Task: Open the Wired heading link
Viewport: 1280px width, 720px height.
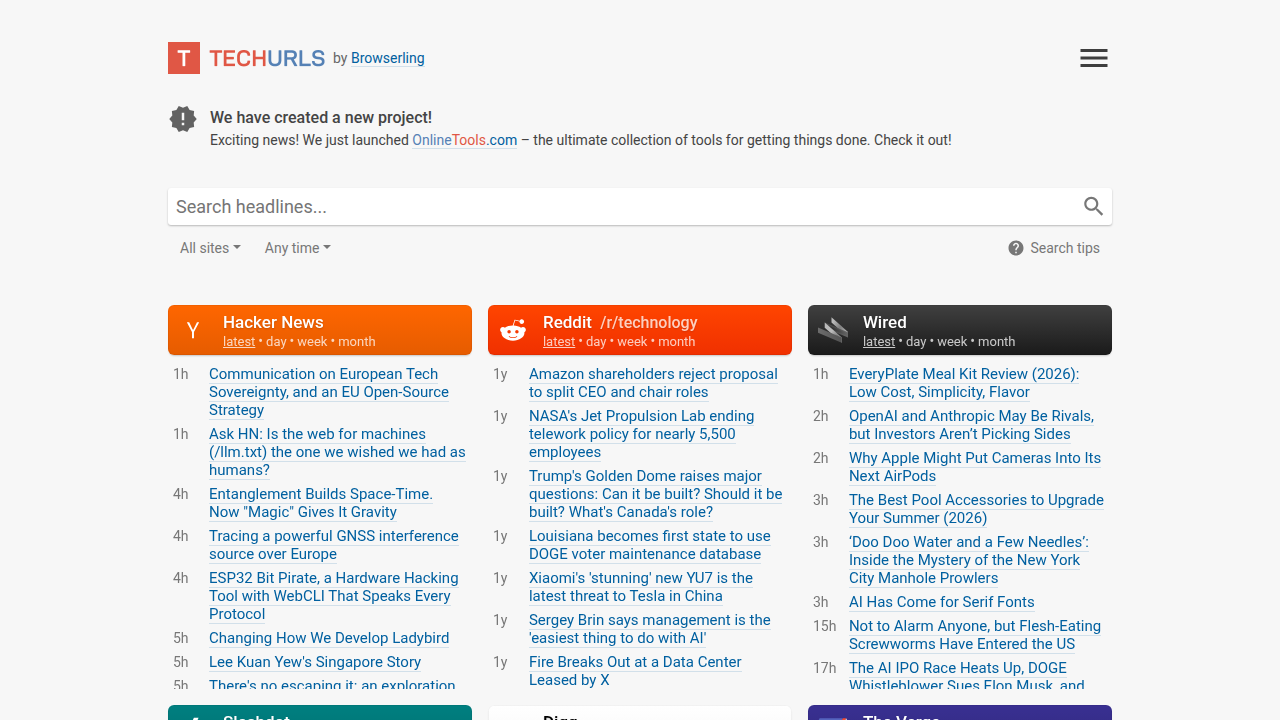Action: click(885, 322)
